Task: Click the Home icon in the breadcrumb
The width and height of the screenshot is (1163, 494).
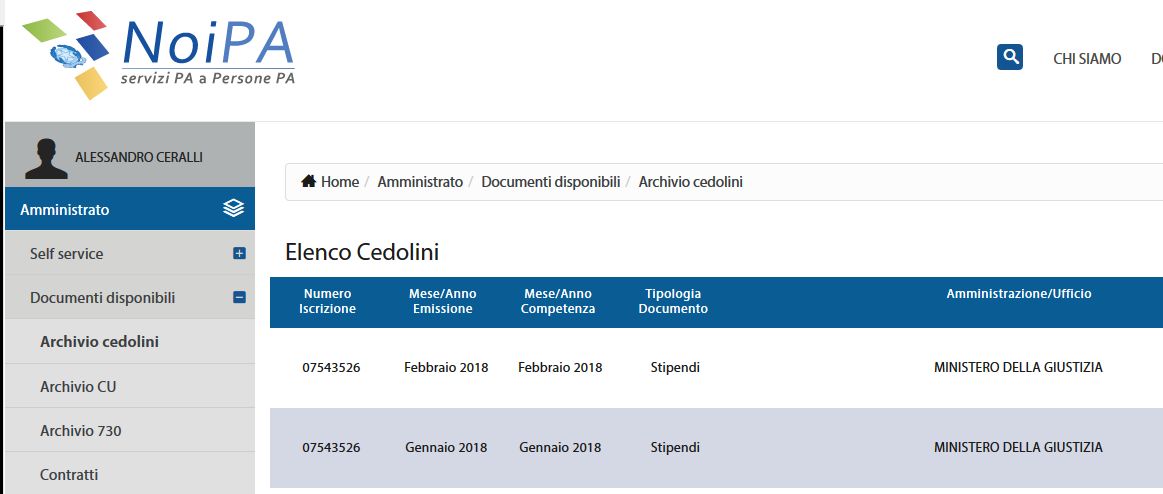Action: (x=309, y=181)
